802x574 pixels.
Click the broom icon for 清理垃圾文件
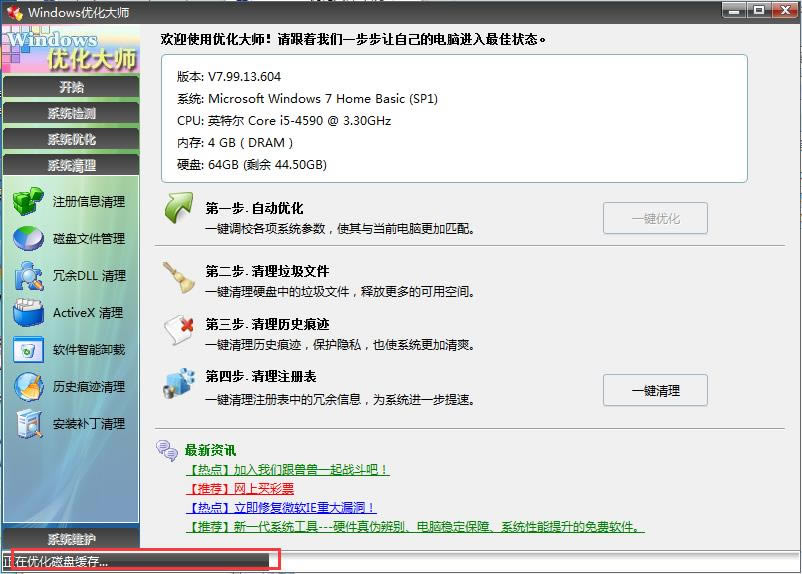pos(179,278)
